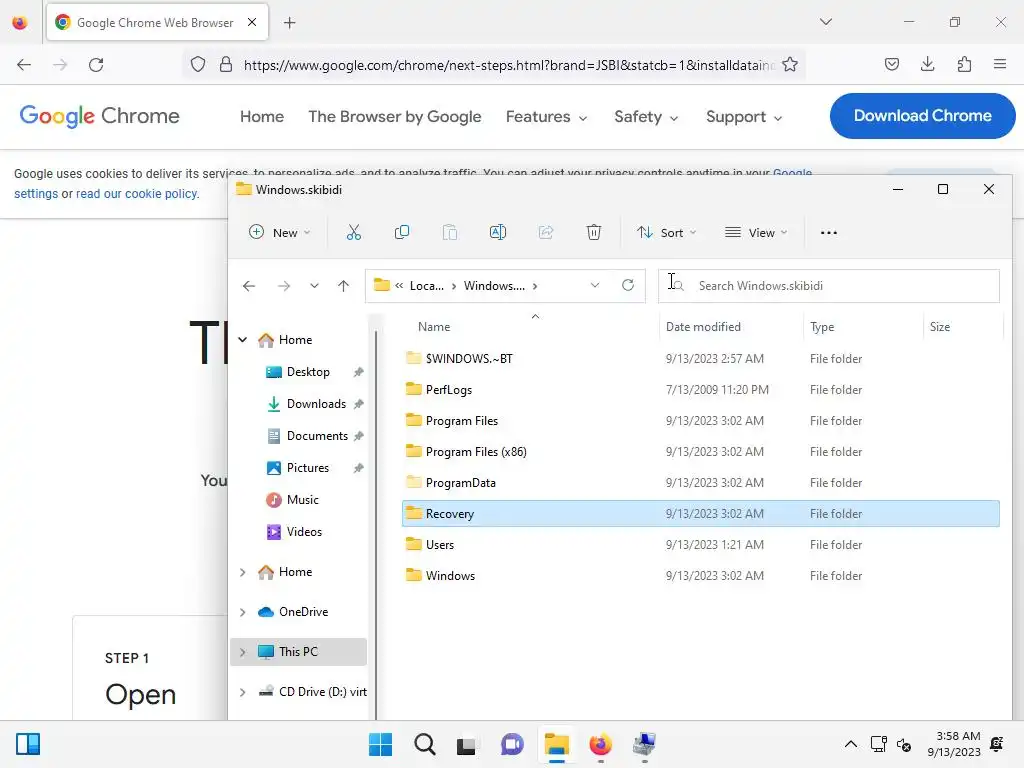This screenshot has height=768, width=1024.
Task: Select the Program Files (x86) folder
Action: [700, 452]
